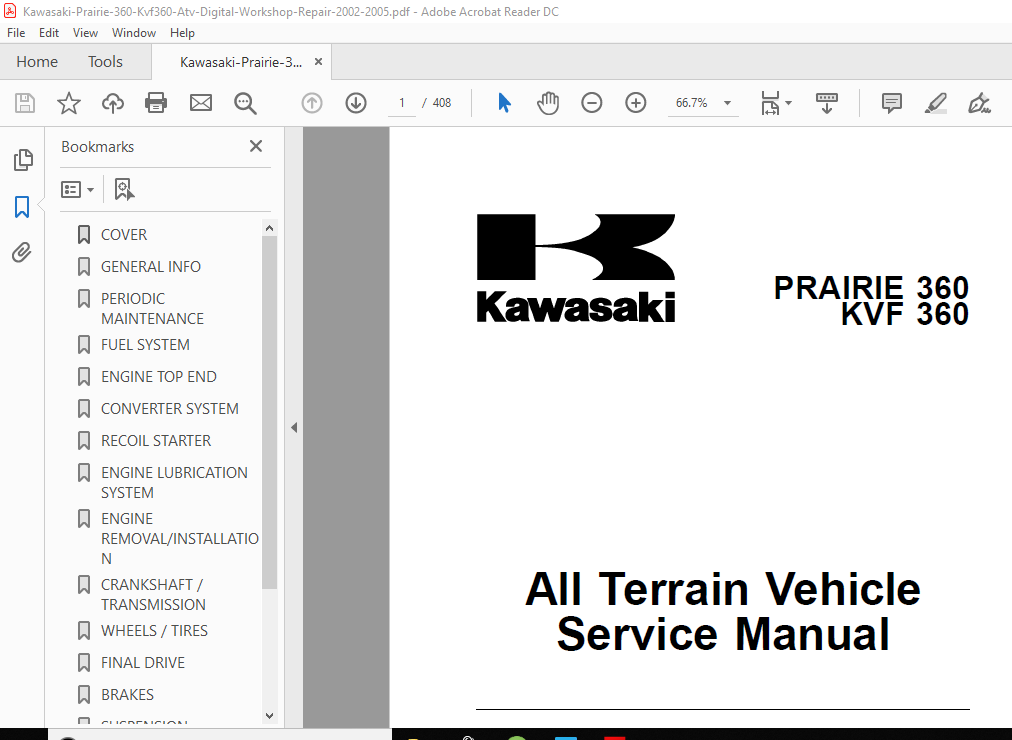Screen dimensions: 1012x740
Task: Activate the Hand pan tool
Action: tap(548, 103)
